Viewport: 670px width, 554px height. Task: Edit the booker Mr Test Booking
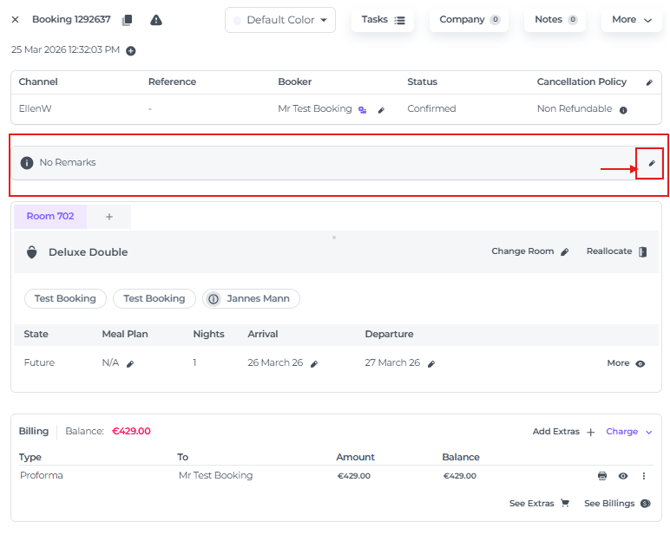pos(381,110)
